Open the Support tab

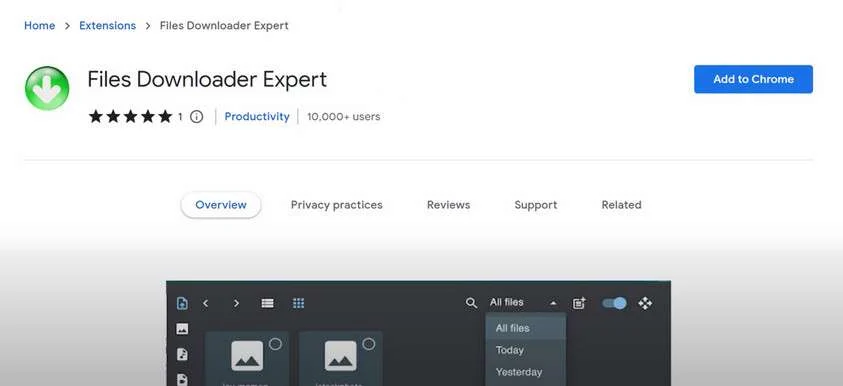[x=536, y=205]
